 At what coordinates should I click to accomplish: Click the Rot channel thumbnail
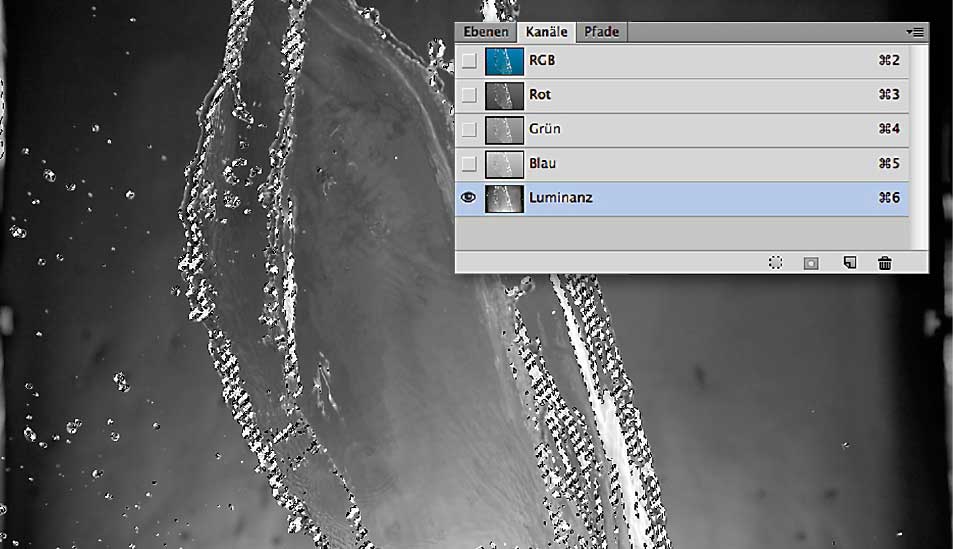coord(504,95)
